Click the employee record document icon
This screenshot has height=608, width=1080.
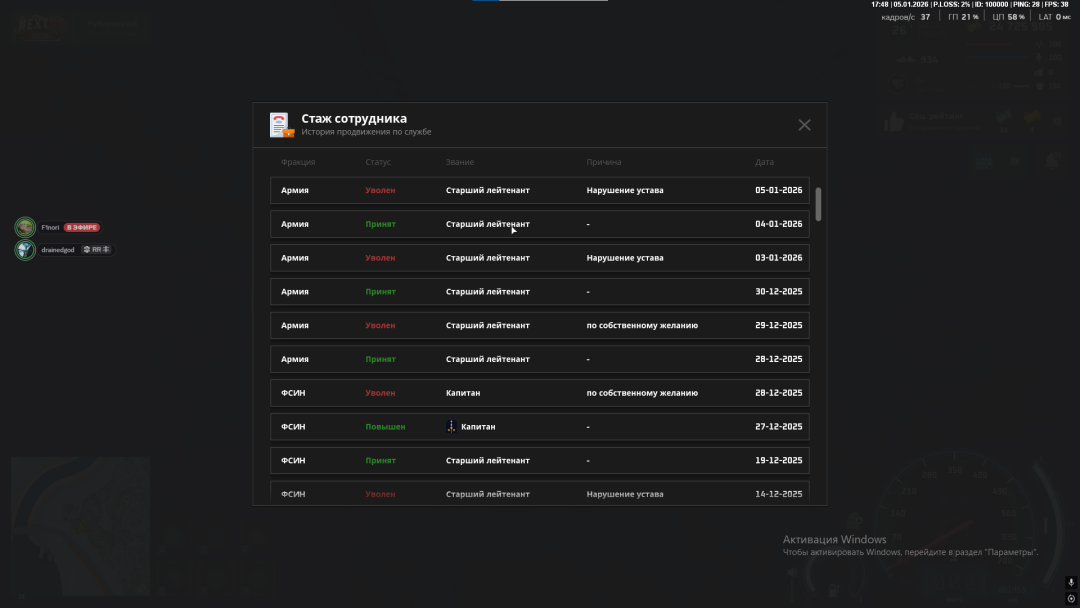279,125
